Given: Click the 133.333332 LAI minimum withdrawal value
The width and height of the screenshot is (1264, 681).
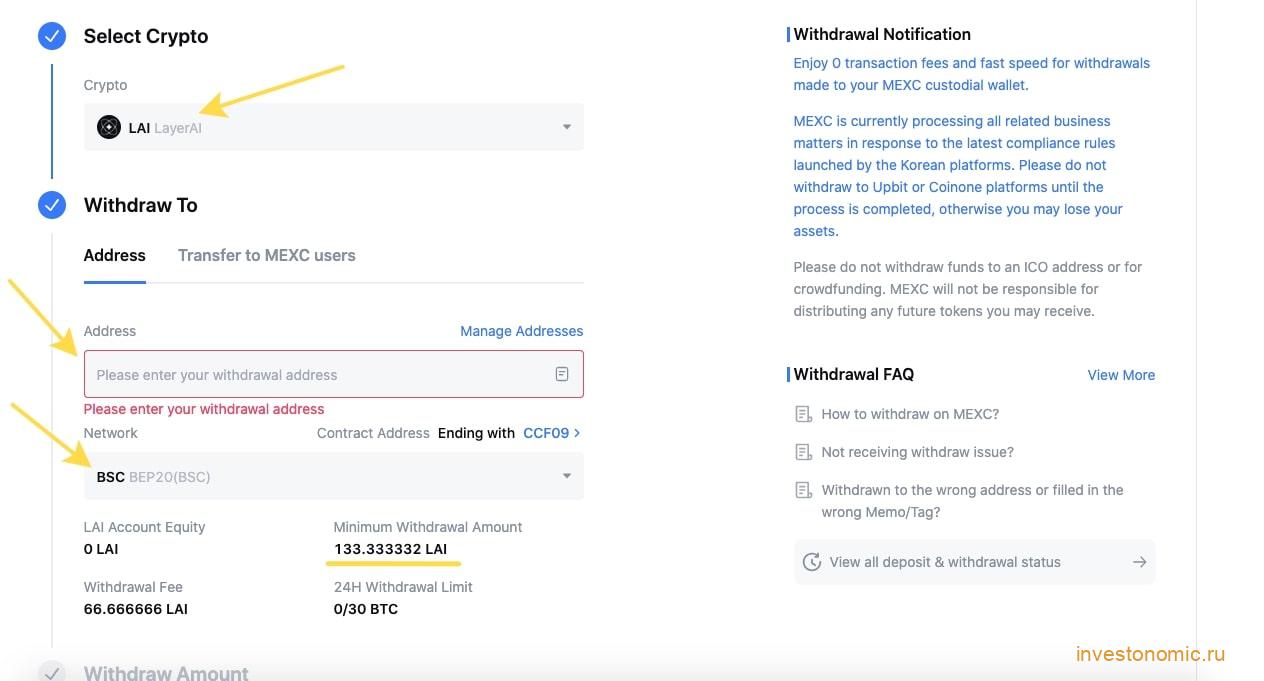Looking at the screenshot, I should pyautogui.click(x=391, y=549).
